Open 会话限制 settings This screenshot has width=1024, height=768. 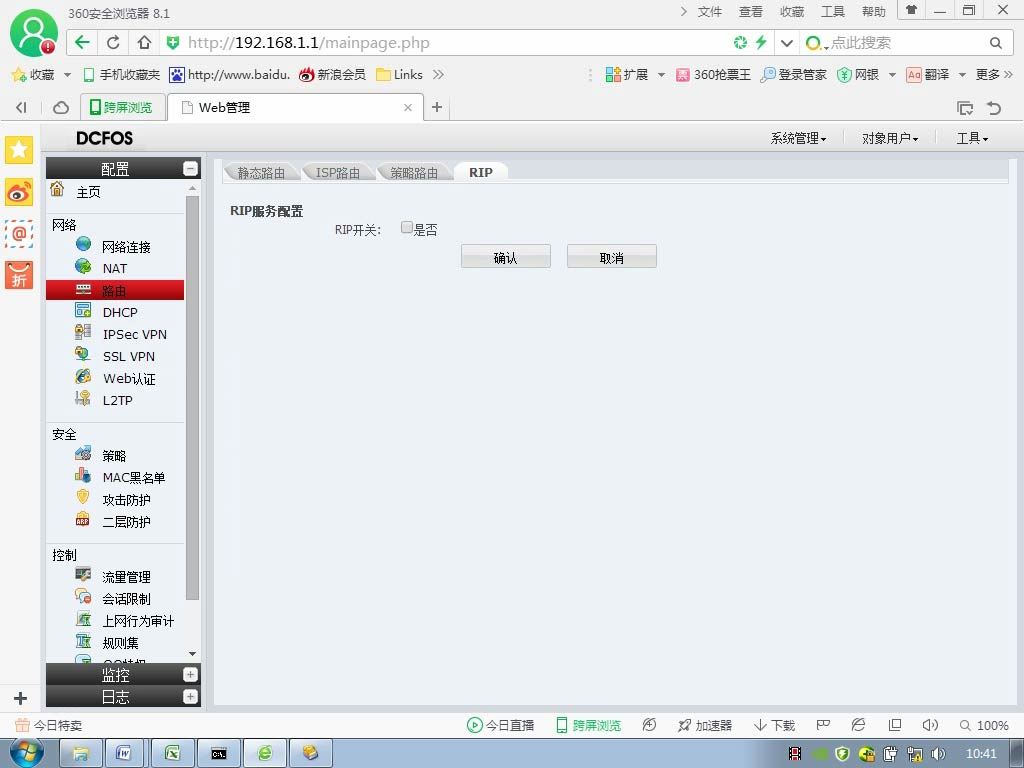click(127, 599)
